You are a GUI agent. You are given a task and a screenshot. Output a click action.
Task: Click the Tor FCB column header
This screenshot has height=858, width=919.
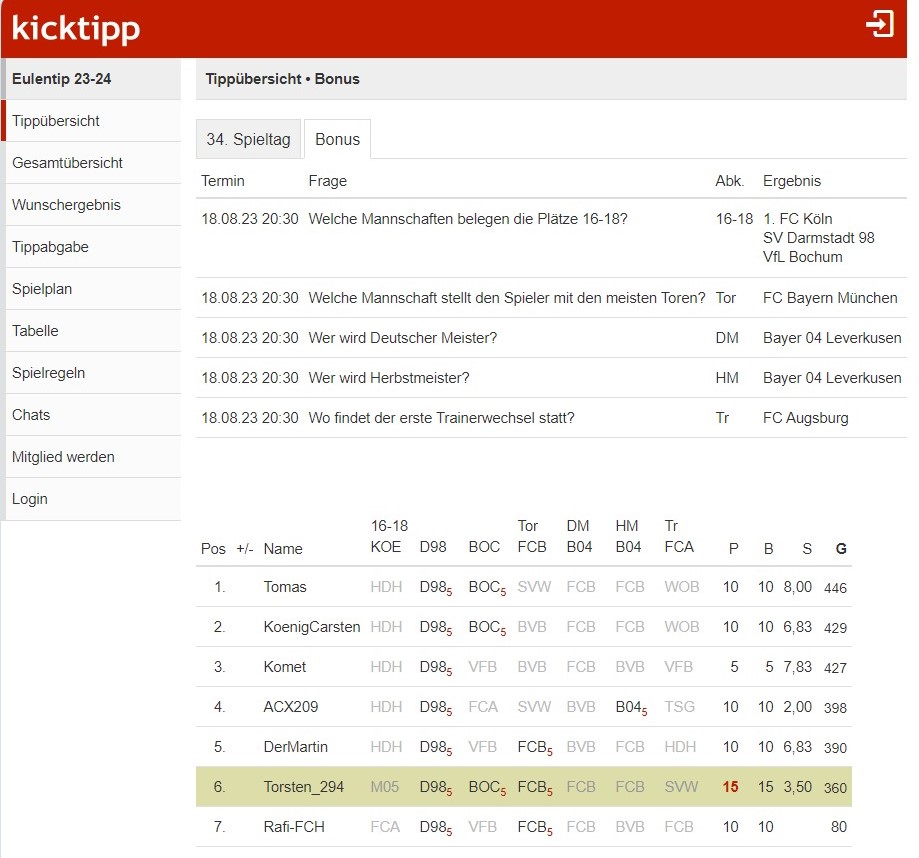(x=532, y=536)
